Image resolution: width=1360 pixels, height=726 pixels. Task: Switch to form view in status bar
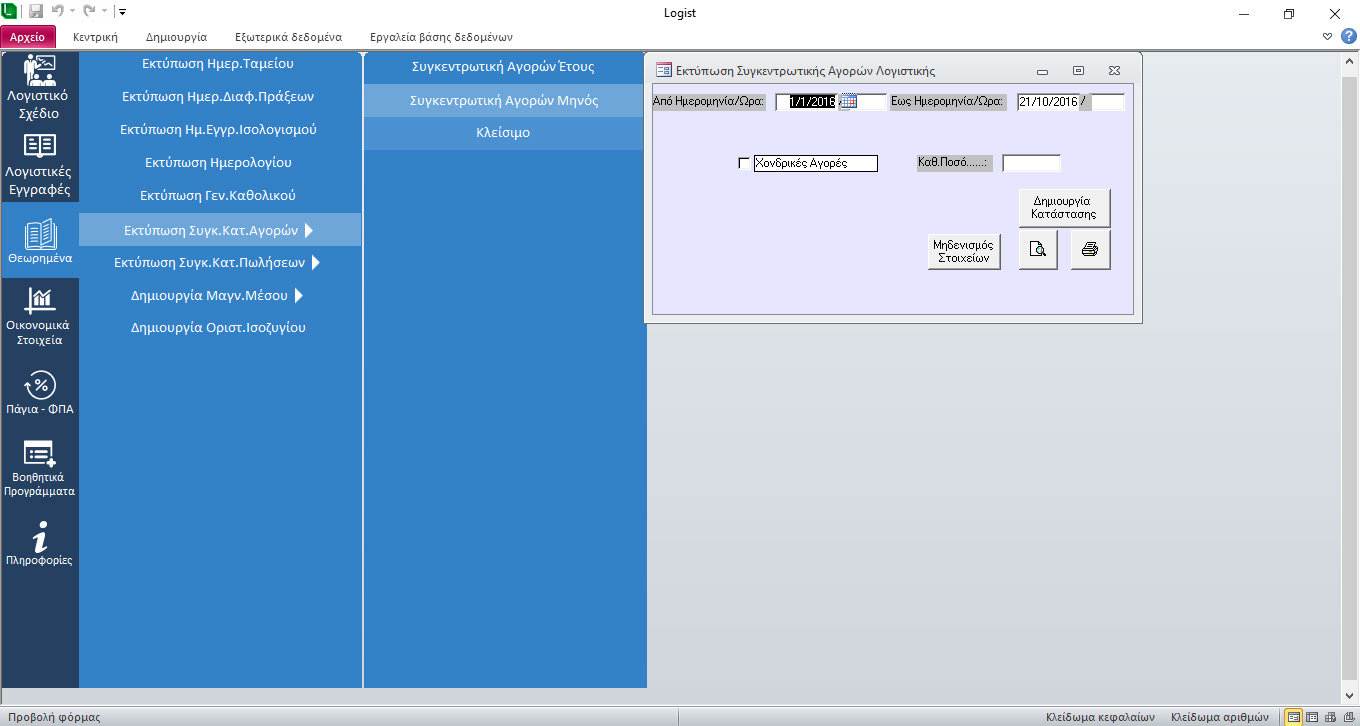pyautogui.click(x=1294, y=717)
